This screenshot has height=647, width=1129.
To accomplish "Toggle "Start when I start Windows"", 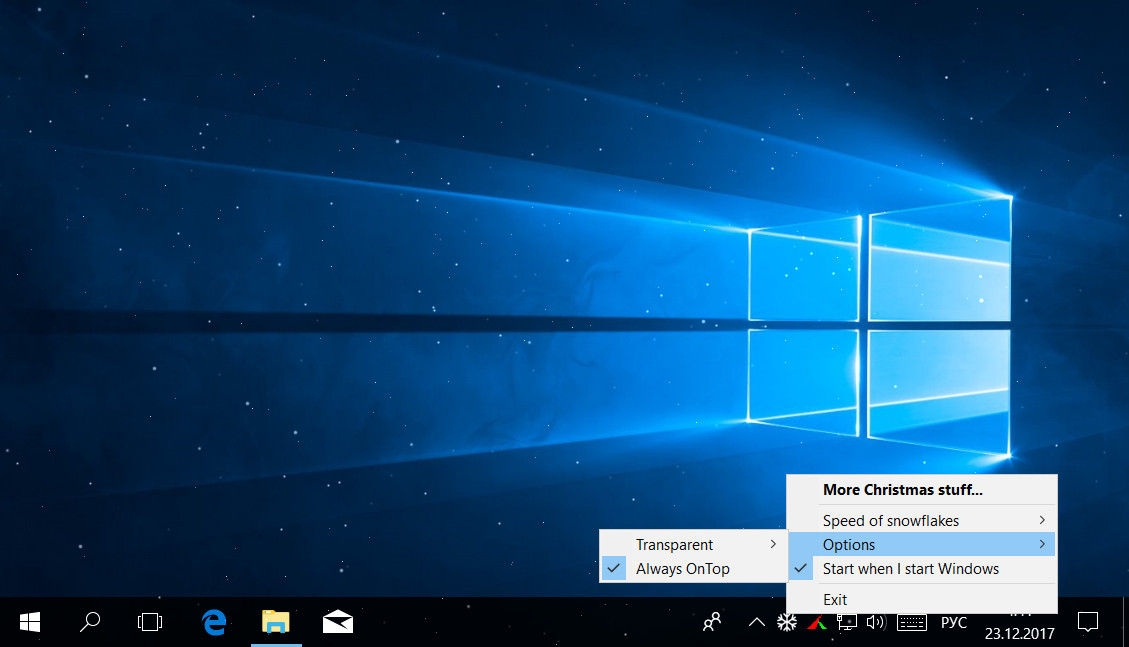I will [922, 569].
